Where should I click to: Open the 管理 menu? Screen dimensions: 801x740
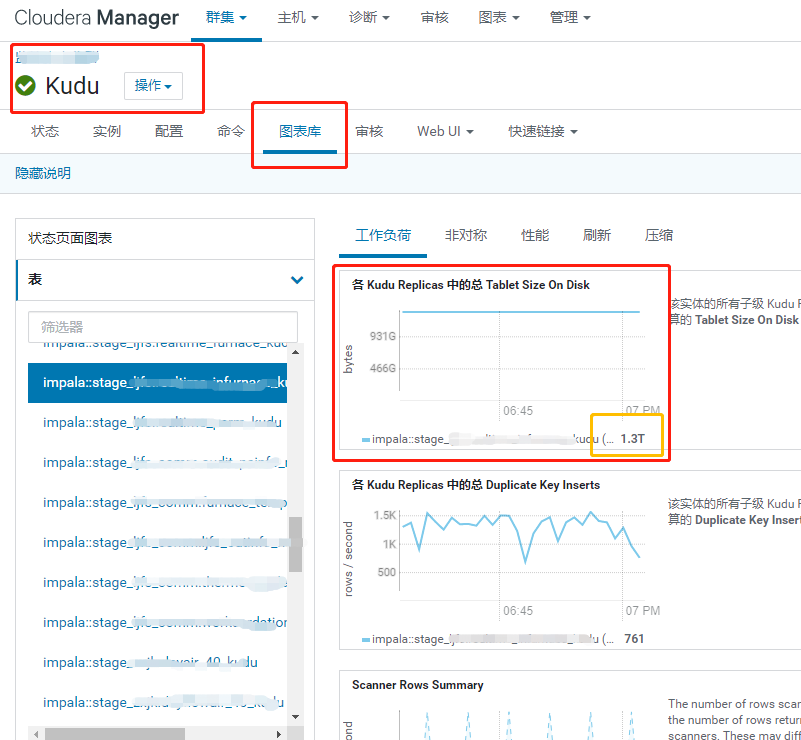[570, 17]
